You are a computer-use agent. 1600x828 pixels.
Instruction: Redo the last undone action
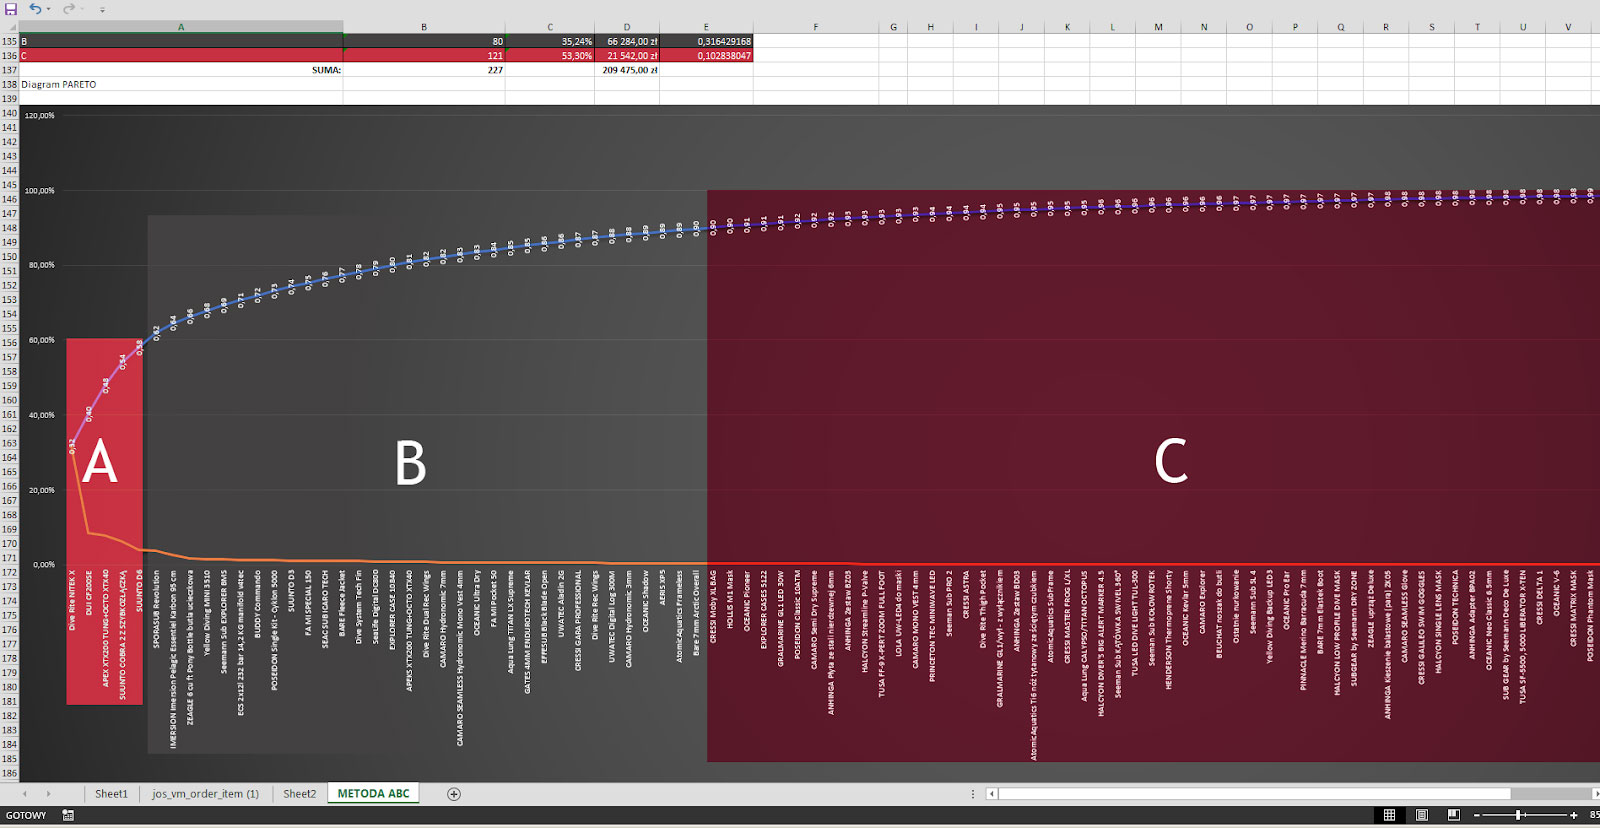(68, 8)
